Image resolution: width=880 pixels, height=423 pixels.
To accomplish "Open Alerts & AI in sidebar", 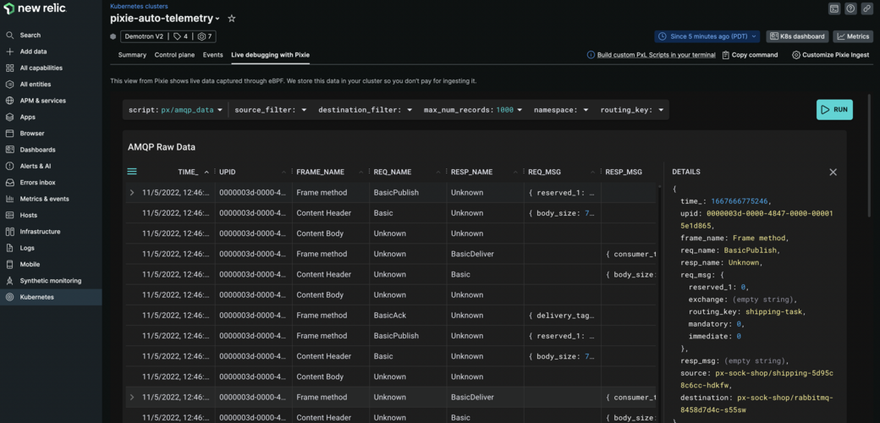I will 35,166.
